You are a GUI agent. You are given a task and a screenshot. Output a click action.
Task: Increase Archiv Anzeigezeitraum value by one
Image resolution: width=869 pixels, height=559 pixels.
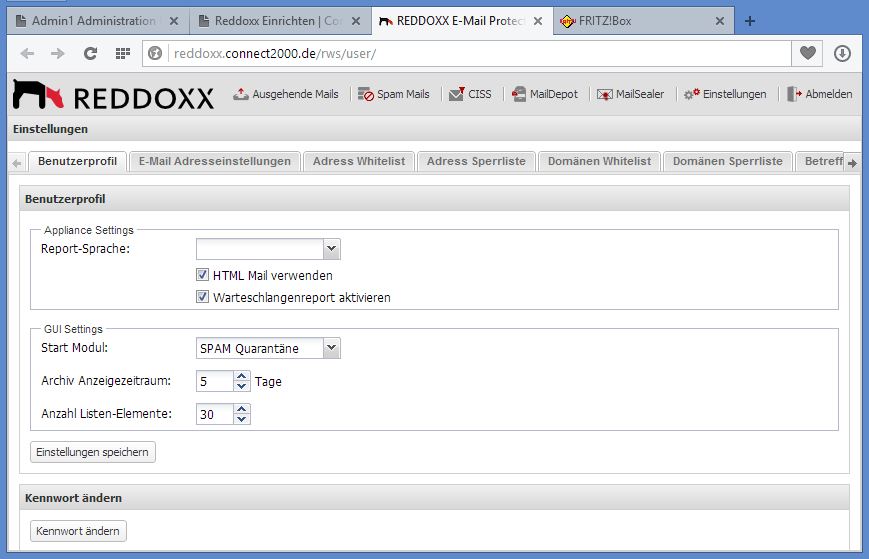tap(241, 376)
